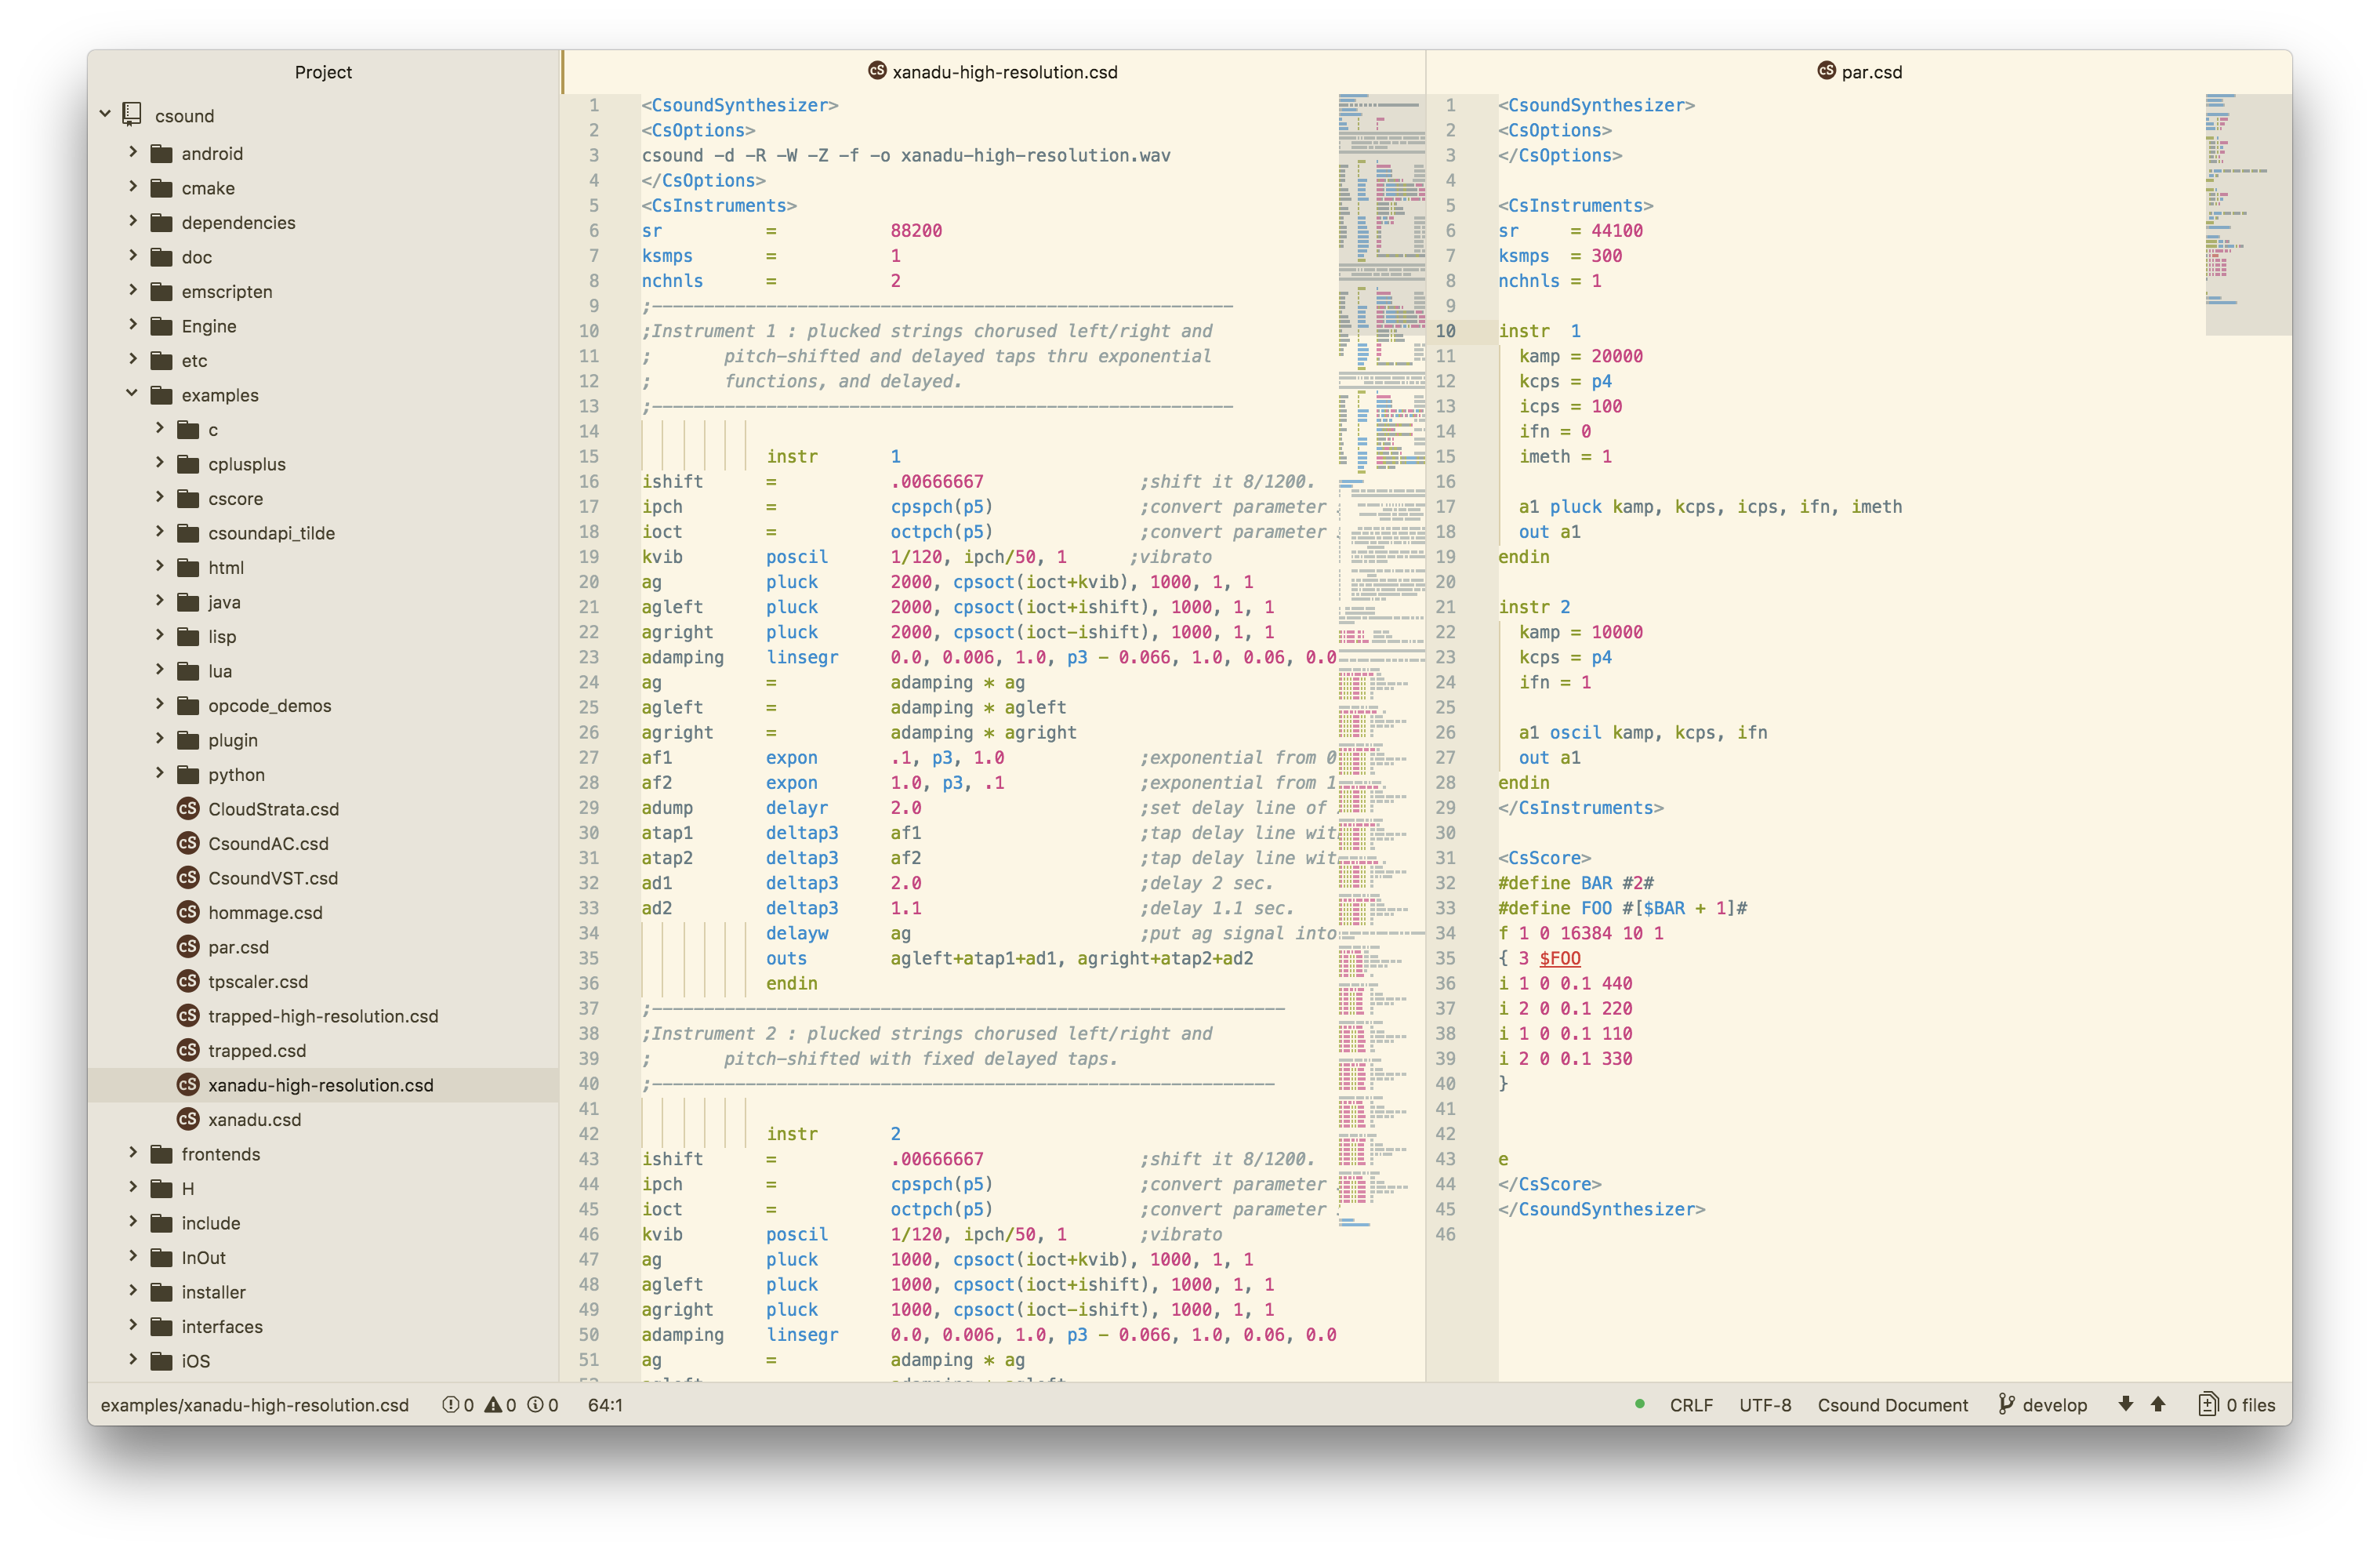The image size is (2380, 1551).
Task: Click the download arrow icon in status bar
Action: pos(2127,1404)
